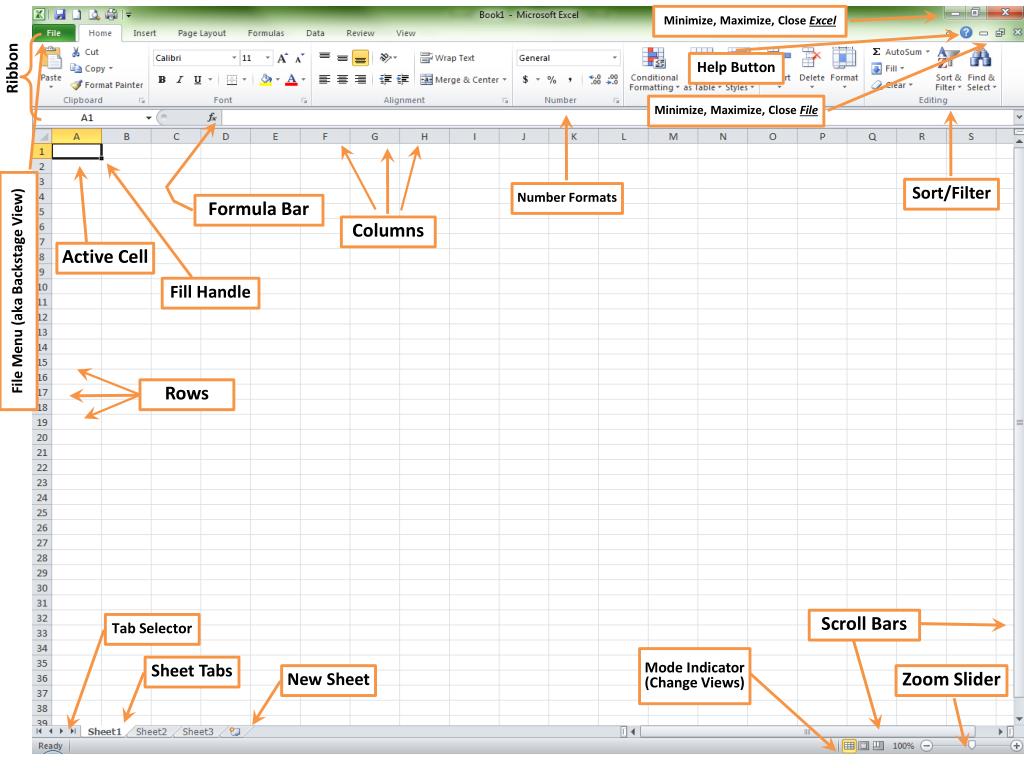Click the Insert Worksheet icon after Sheet3
Screen dimensions: 1024x768
click(234, 731)
